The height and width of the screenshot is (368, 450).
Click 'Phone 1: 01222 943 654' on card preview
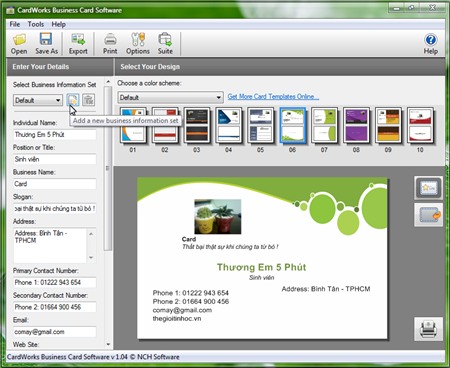(191, 293)
